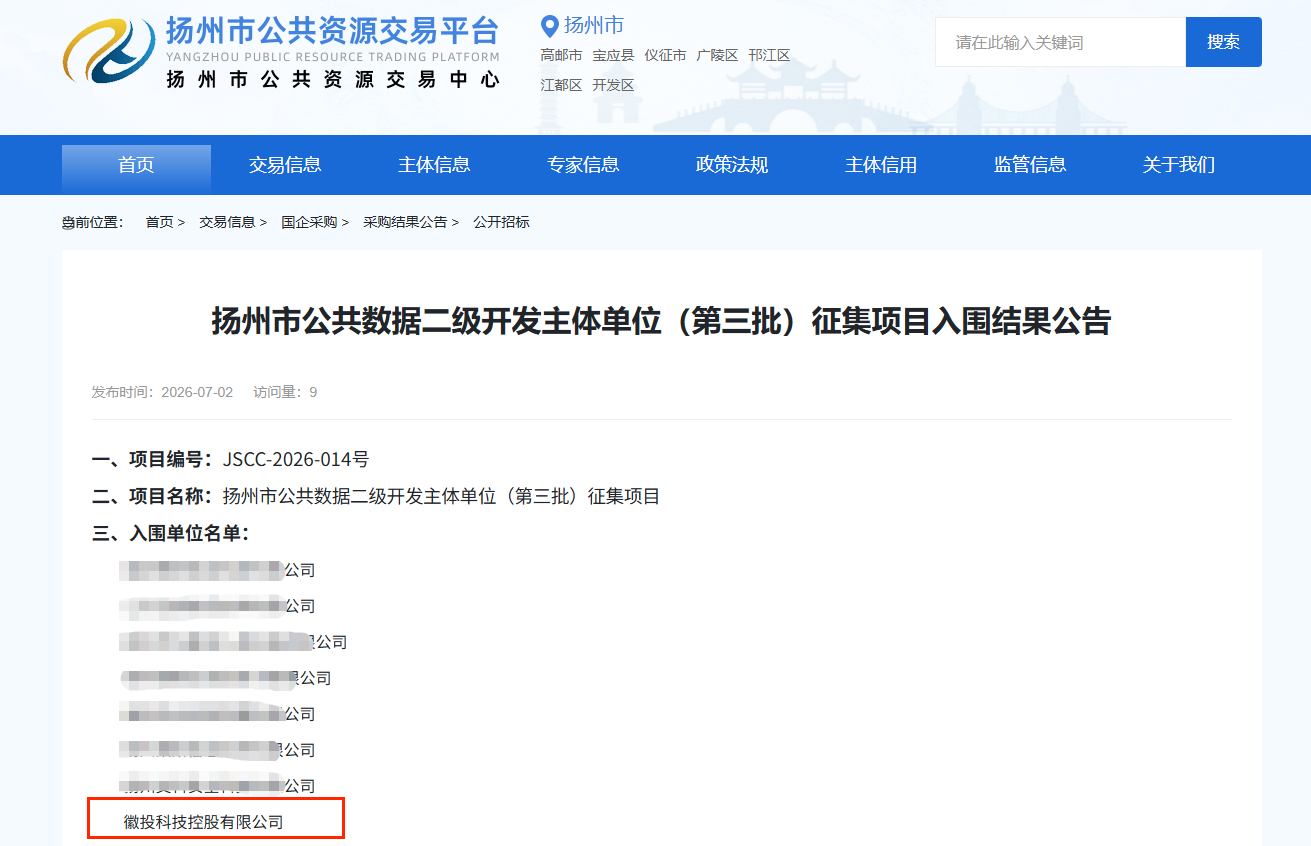Screen dimensions: 1311x846
Task: Go to 采购结果公告 in the breadcrumb
Action: (x=405, y=222)
